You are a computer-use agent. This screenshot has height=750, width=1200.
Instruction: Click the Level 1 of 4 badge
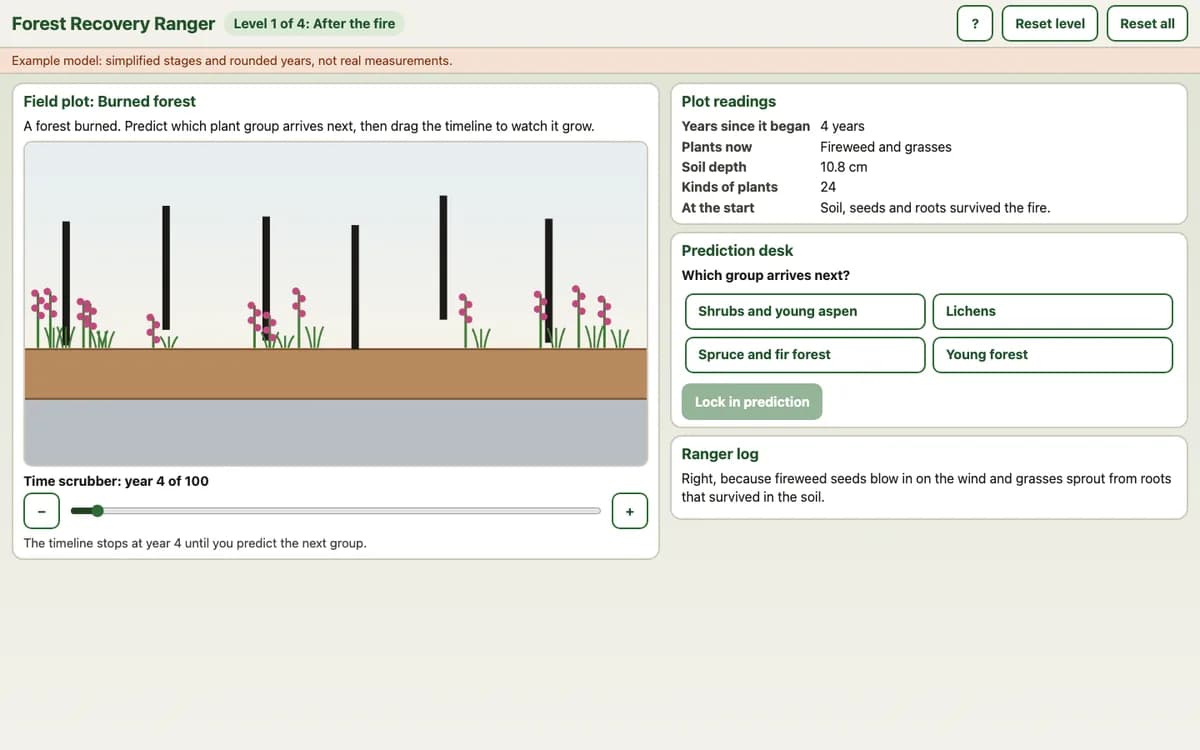(314, 23)
